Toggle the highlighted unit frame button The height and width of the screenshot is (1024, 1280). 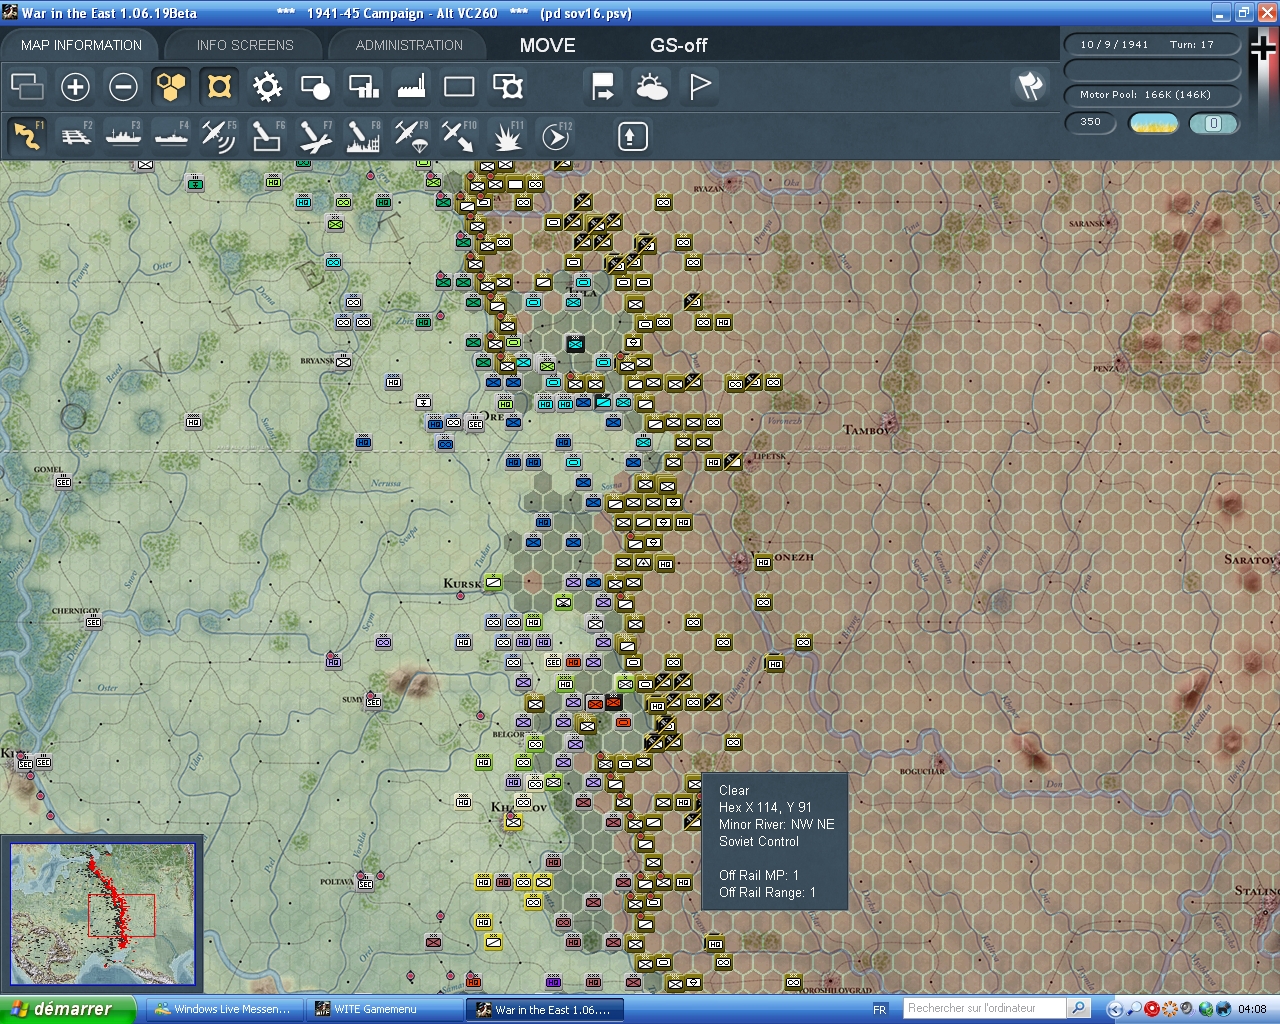[219, 87]
